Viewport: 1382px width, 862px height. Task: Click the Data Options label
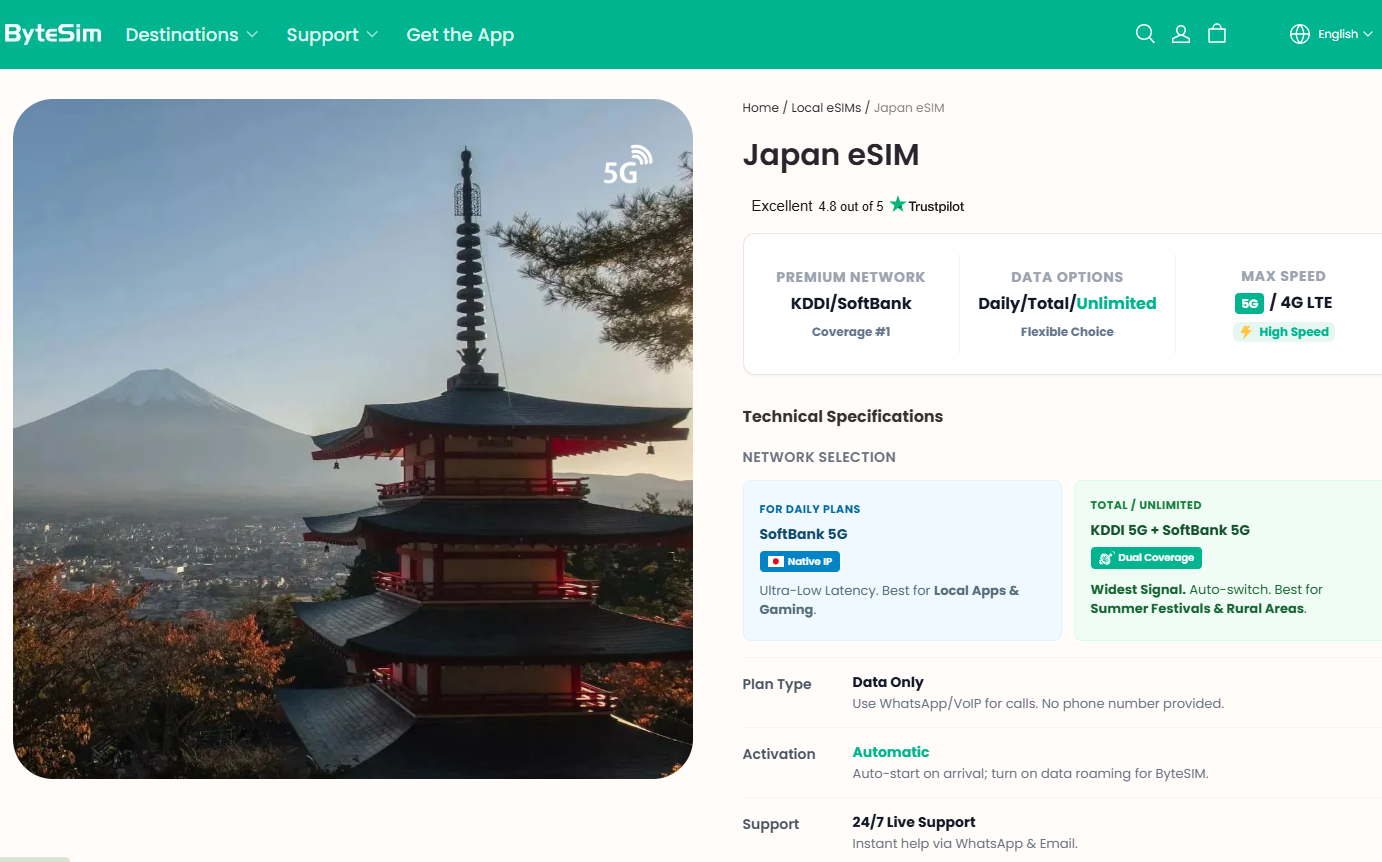pyautogui.click(x=1067, y=277)
